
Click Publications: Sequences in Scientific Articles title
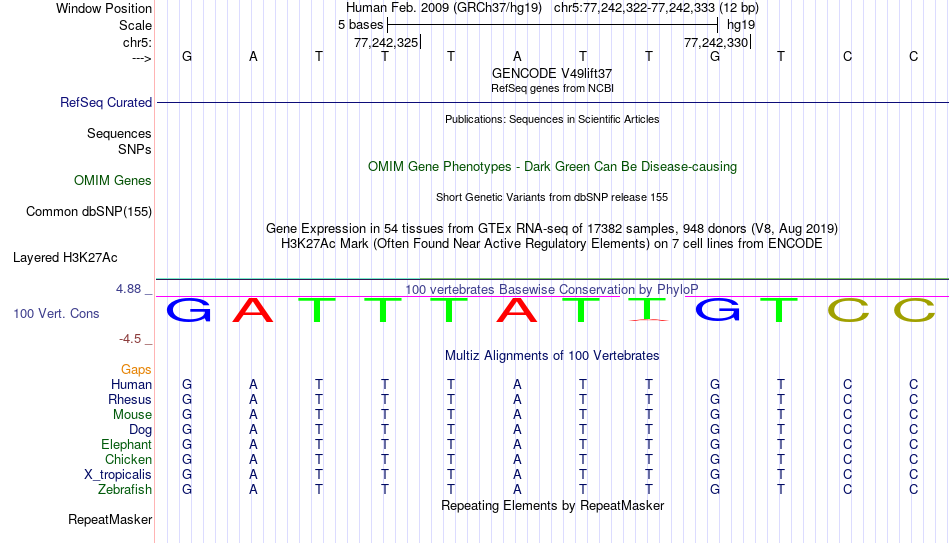[x=552, y=119]
